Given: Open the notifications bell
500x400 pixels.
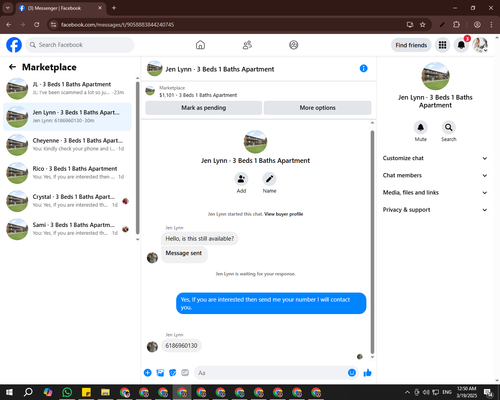Looking at the screenshot, I should (461, 45).
